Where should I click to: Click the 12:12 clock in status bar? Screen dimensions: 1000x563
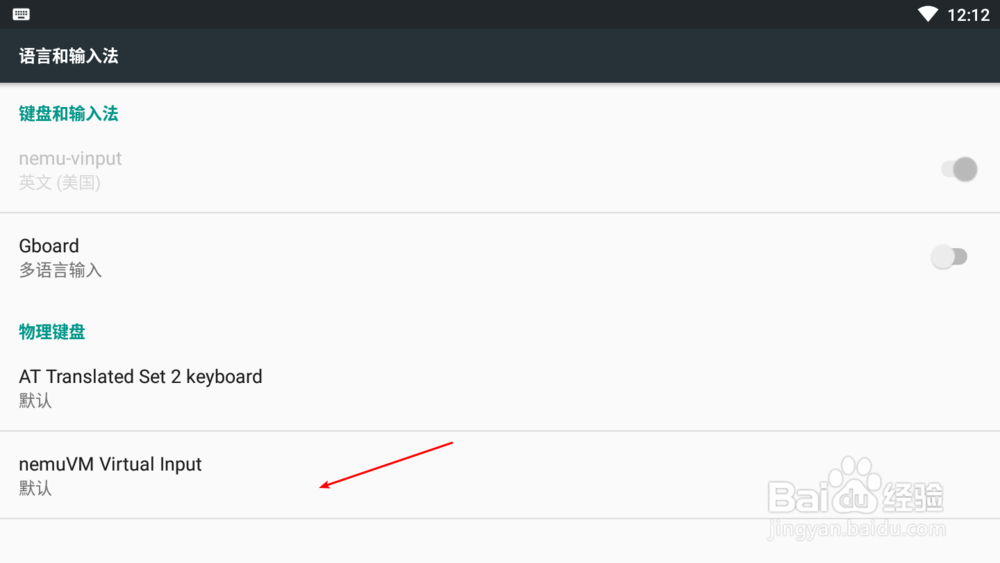968,15
